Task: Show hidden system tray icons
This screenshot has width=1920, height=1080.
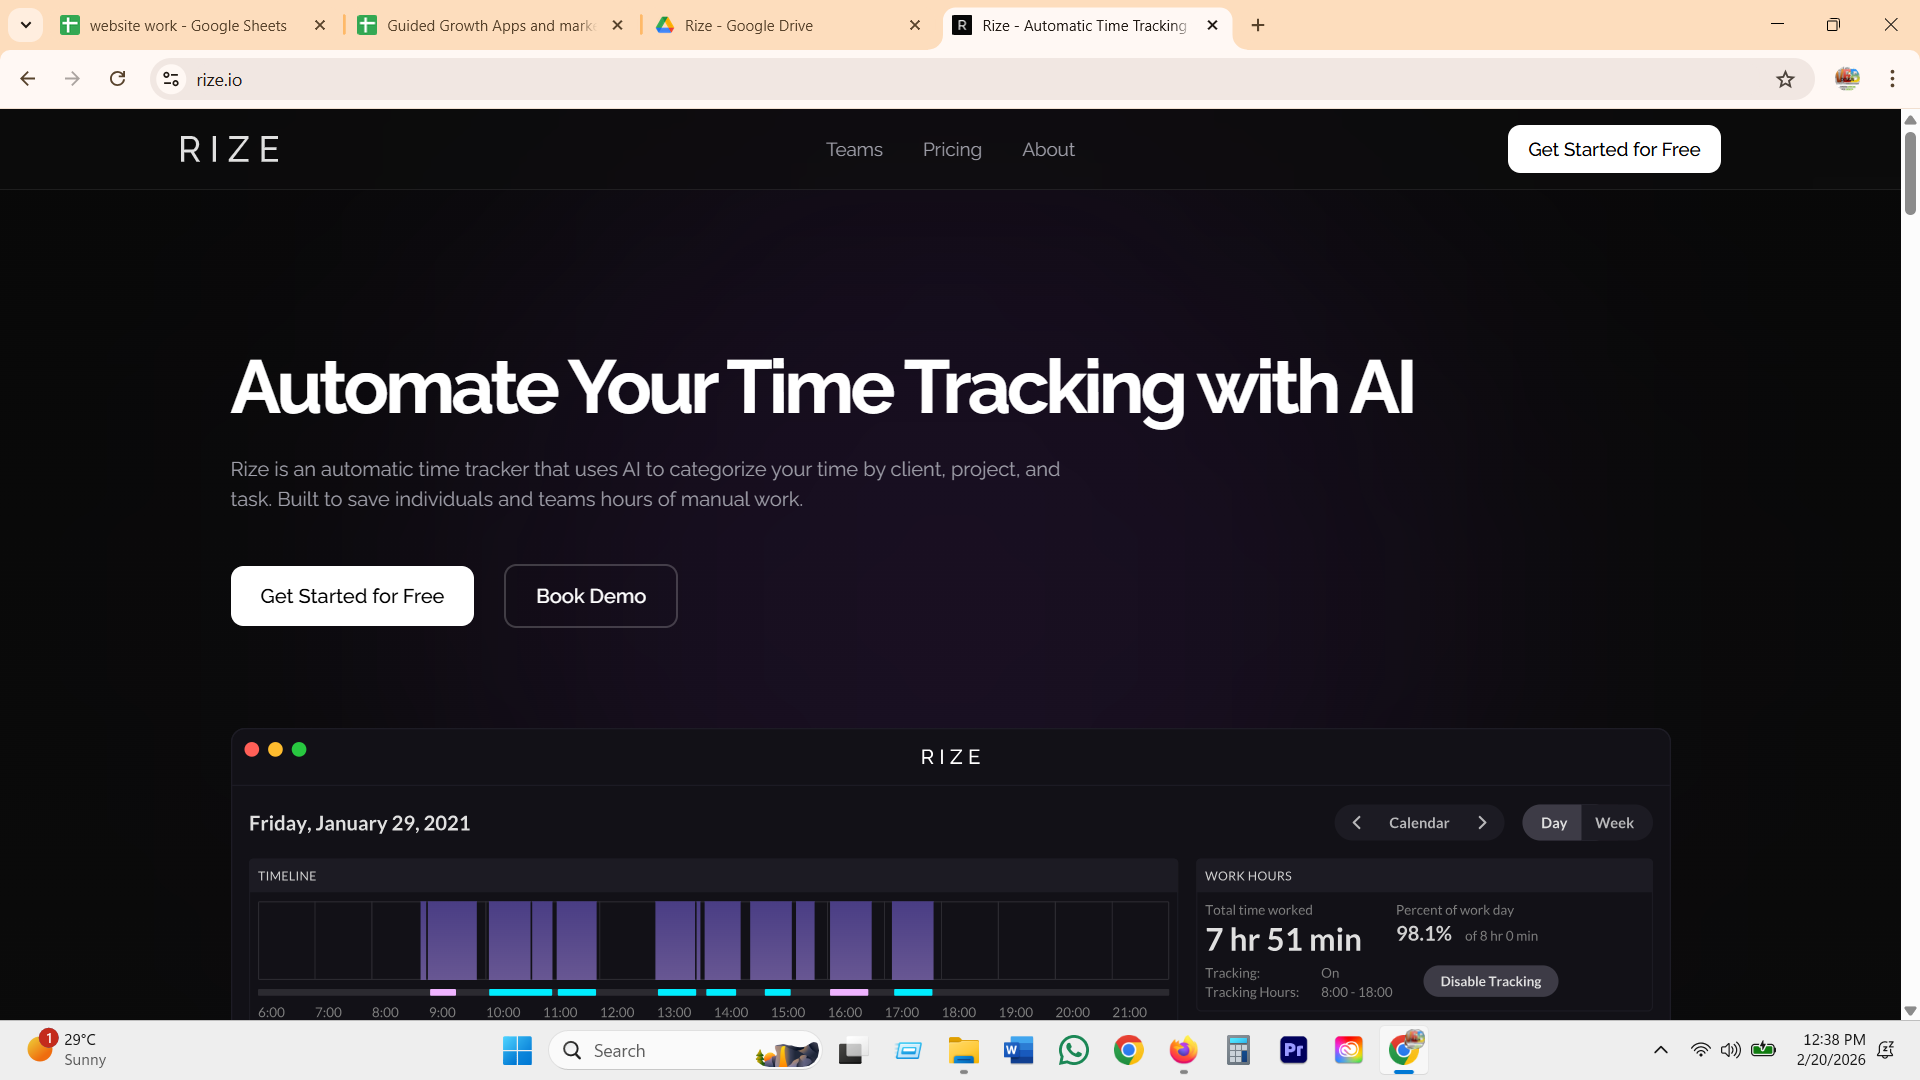Action: 1660,1050
